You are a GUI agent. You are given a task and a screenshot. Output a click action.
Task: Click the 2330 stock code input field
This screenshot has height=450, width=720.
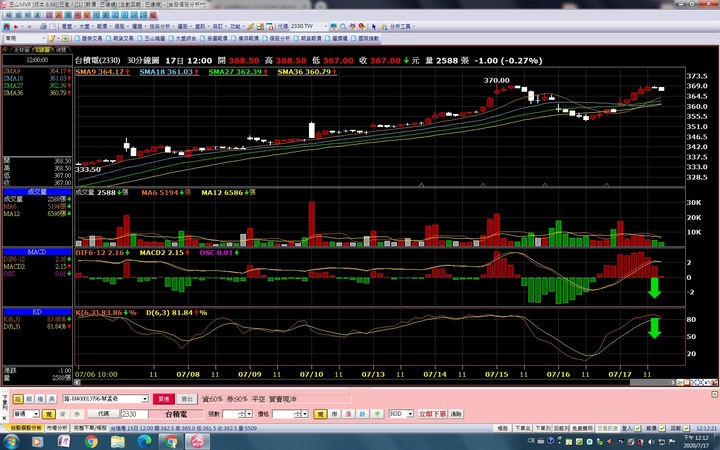tap(135, 414)
